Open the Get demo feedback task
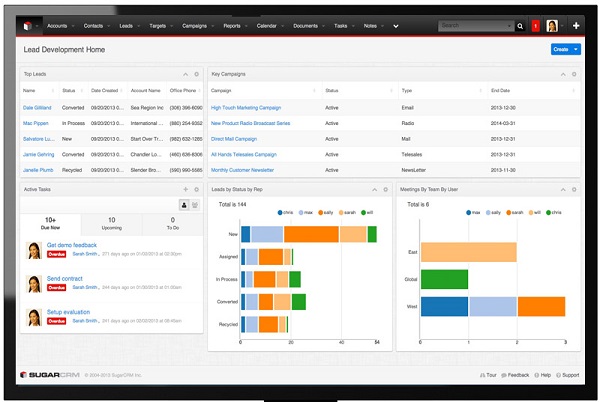 72,245
